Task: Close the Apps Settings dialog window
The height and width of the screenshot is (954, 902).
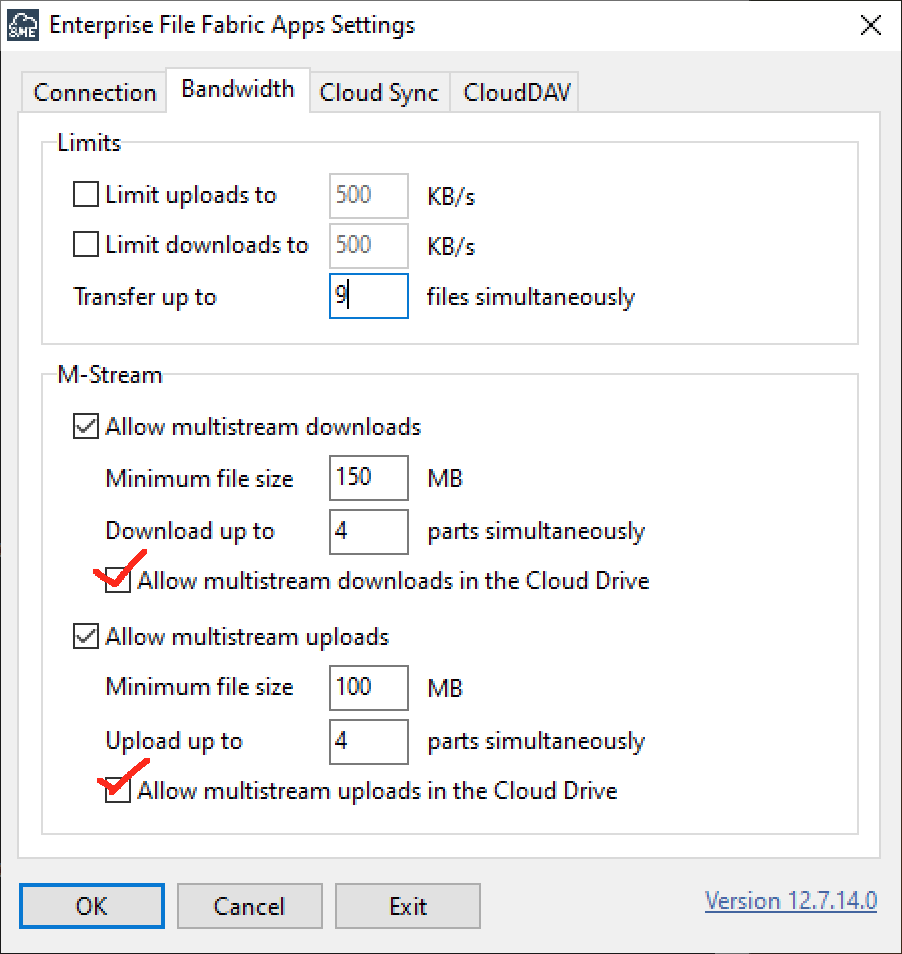Action: click(868, 25)
